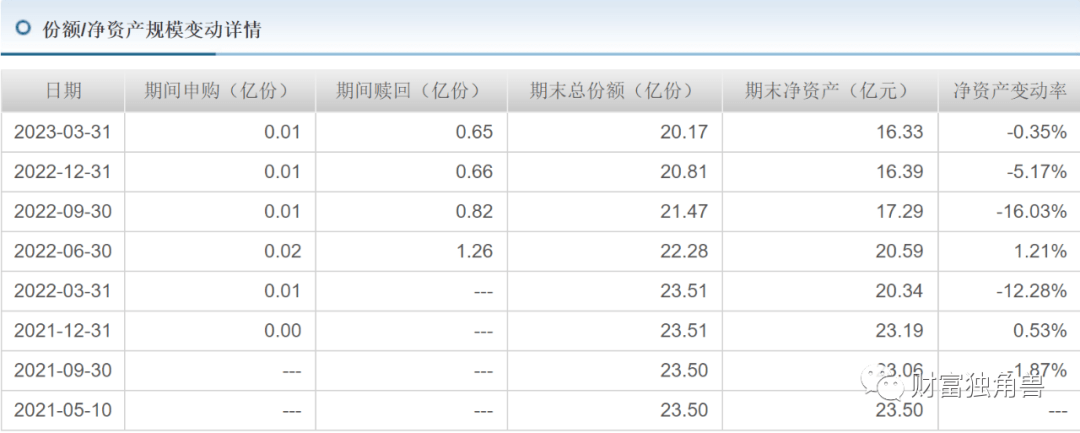1080x433 pixels.
Task: Select the 2022-12-31 date row
Action: pyautogui.click(x=62, y=172)
